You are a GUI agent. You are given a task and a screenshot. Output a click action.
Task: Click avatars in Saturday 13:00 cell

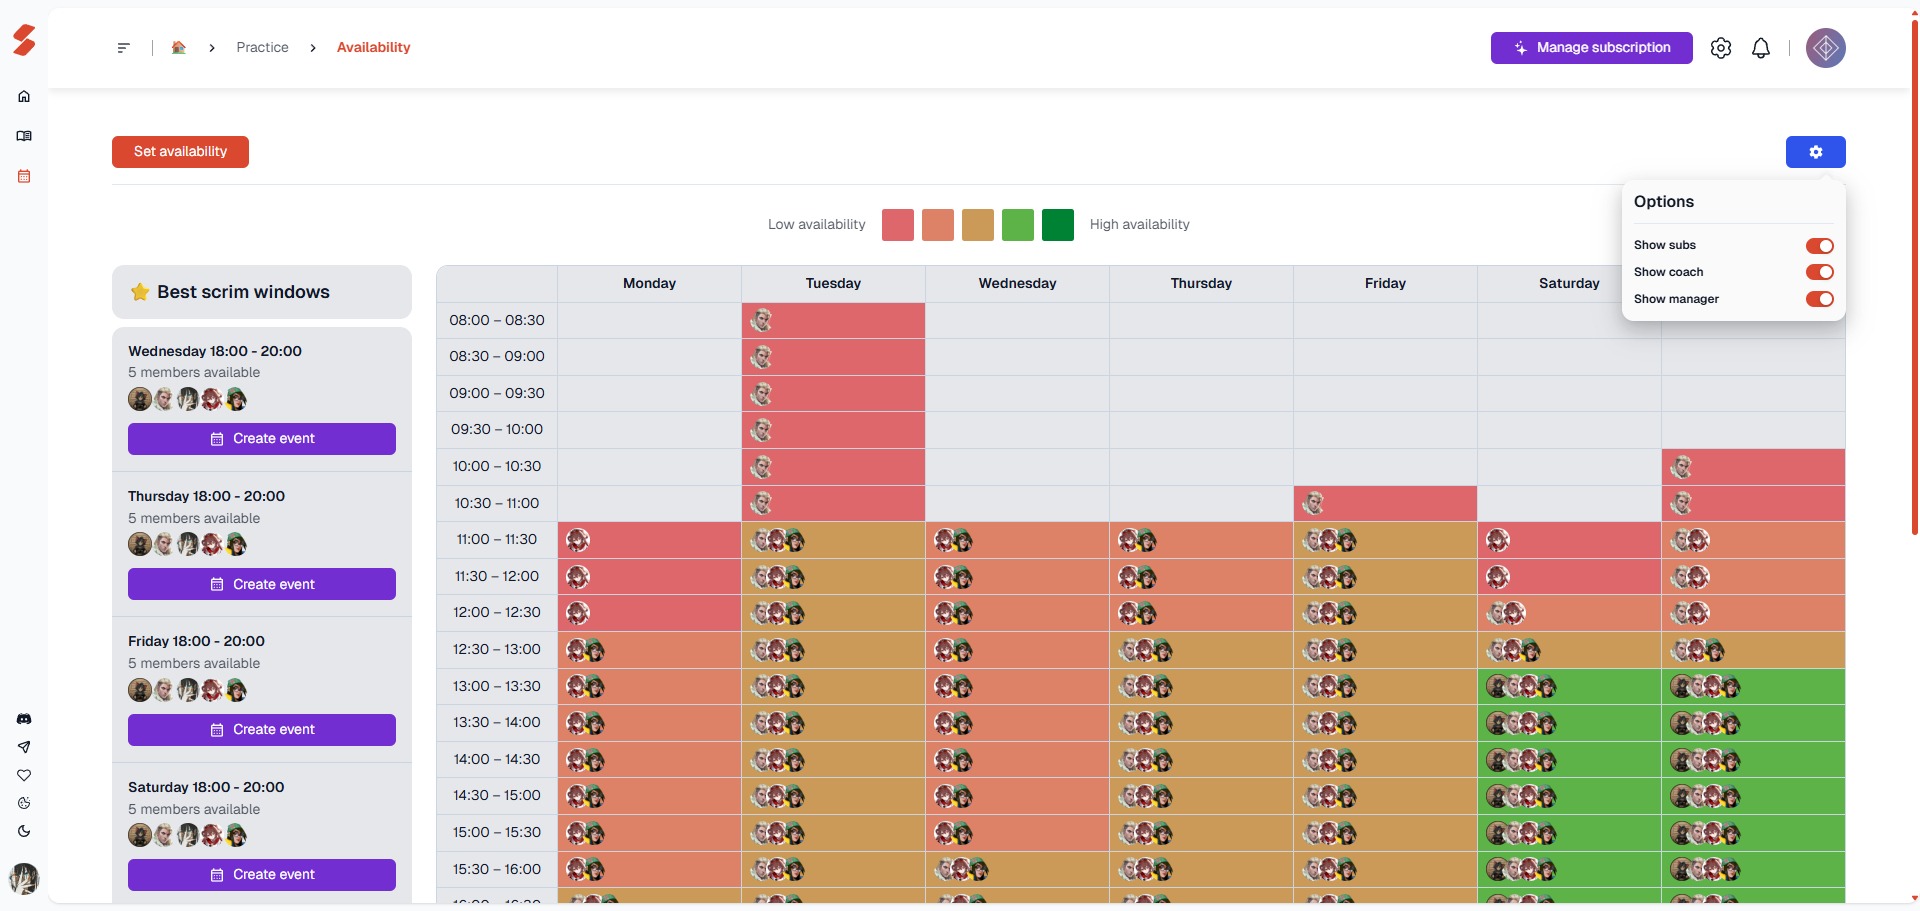[1521, 687]
